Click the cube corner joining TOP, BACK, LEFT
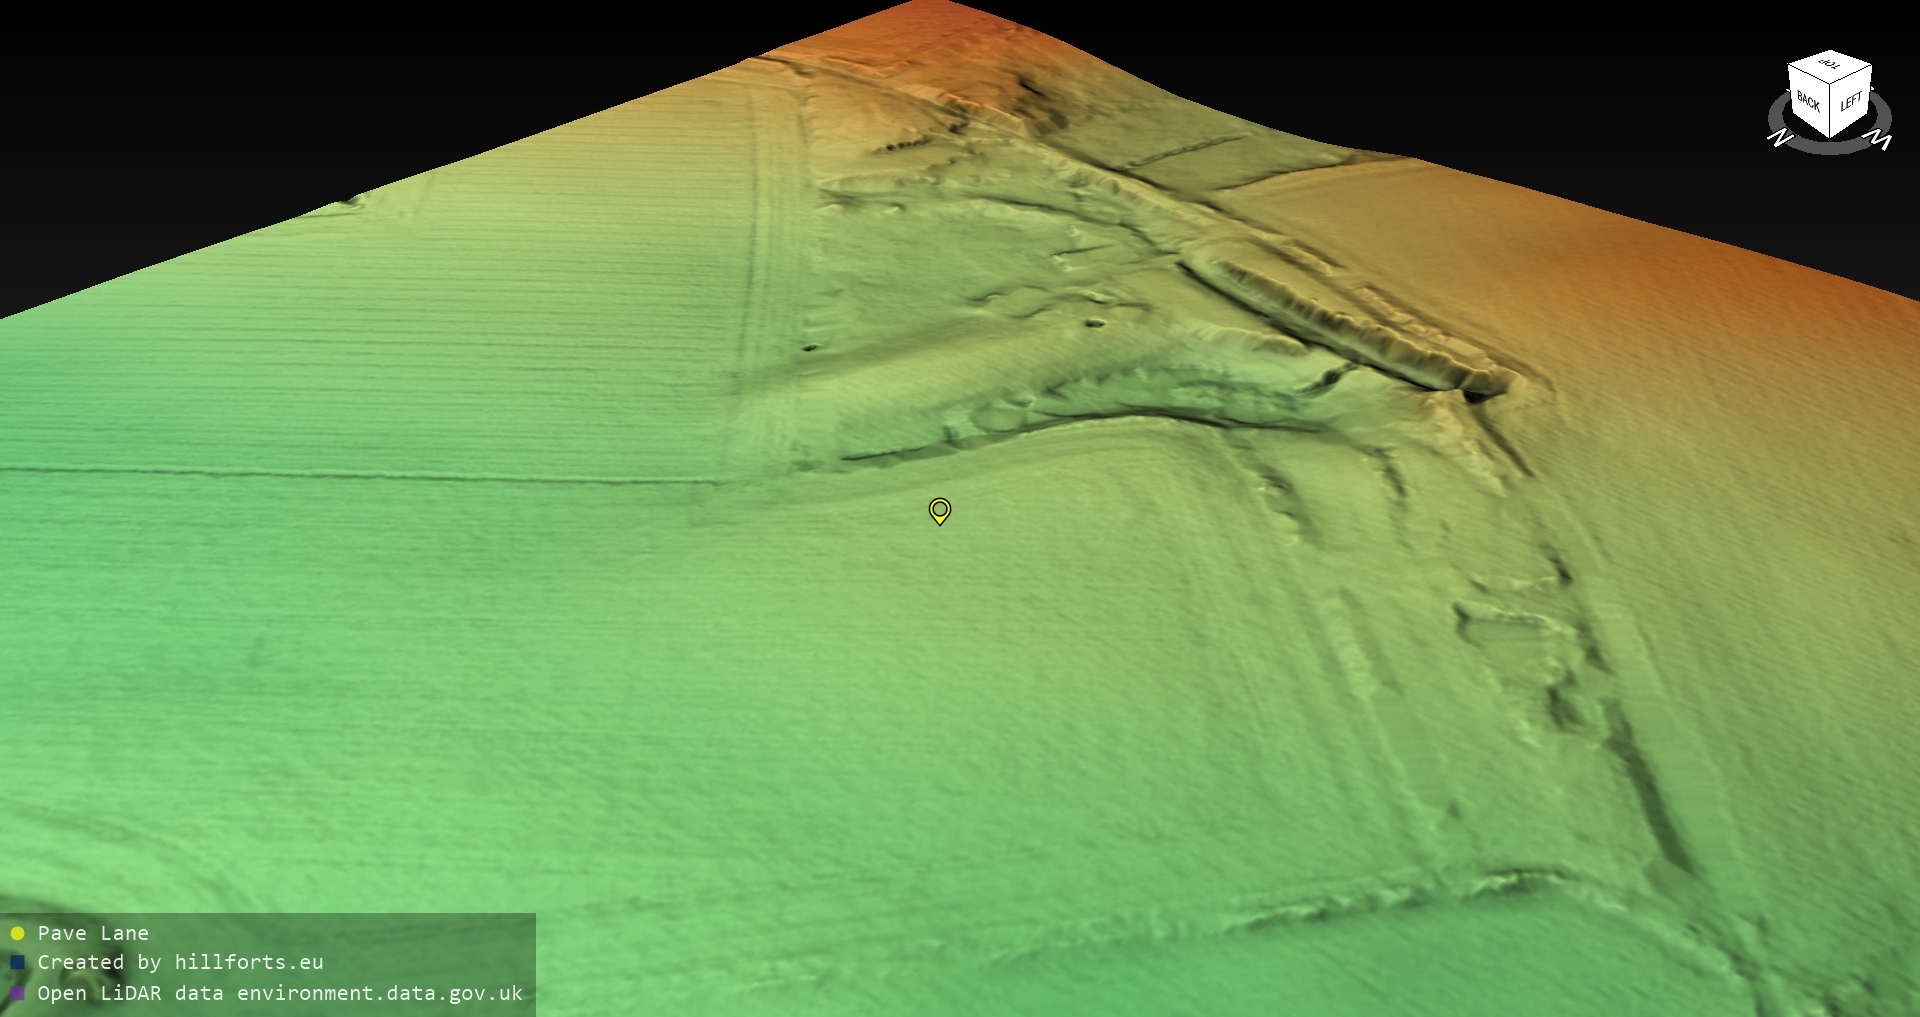Viewport: 1920px width, 1017px height. click(1831, 85)
